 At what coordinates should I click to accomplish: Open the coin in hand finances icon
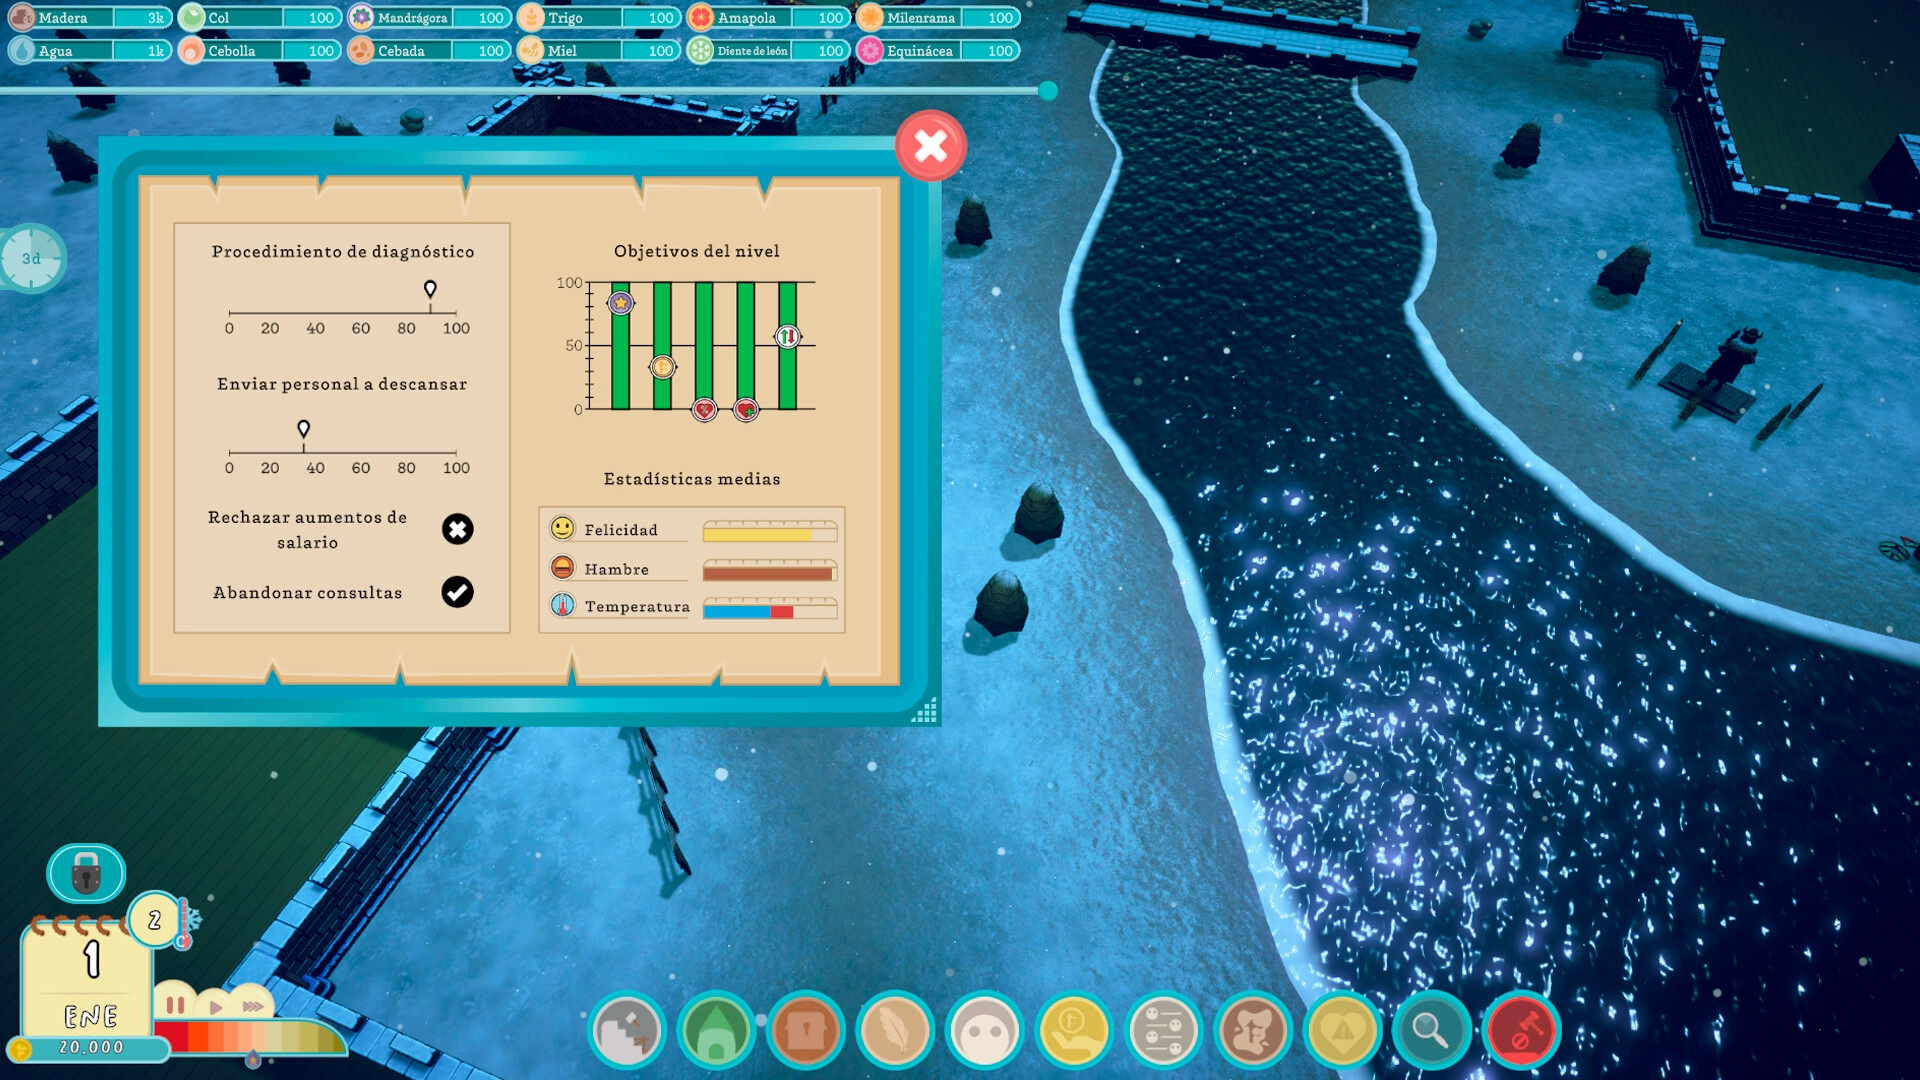[x=1073, y=1031]
